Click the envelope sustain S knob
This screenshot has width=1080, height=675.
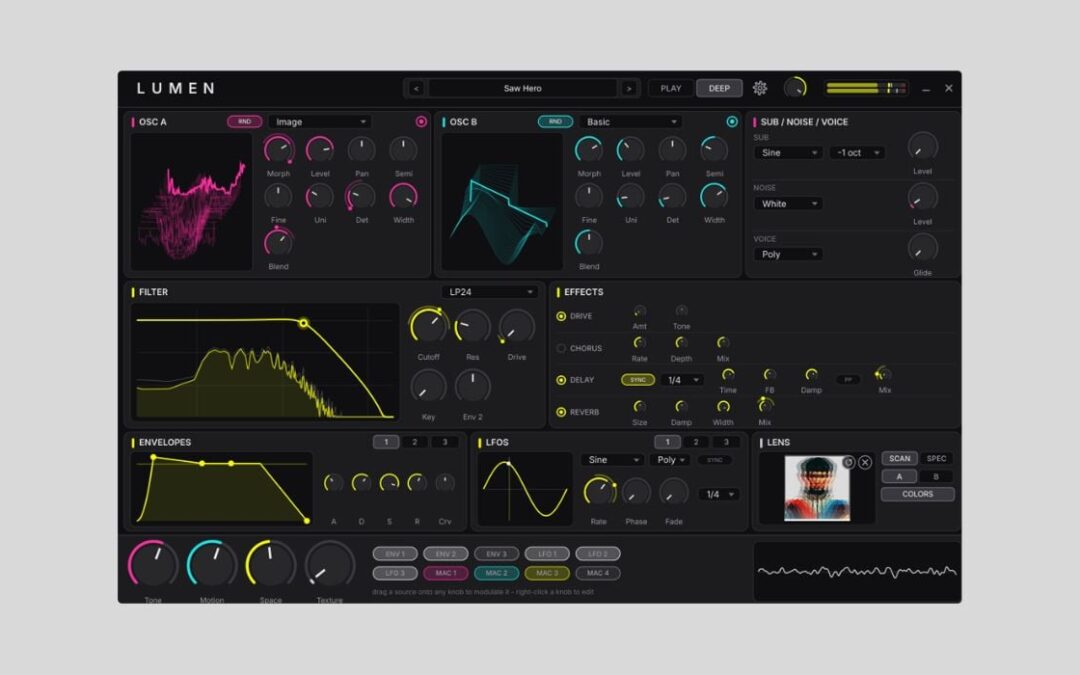[389, 482]
